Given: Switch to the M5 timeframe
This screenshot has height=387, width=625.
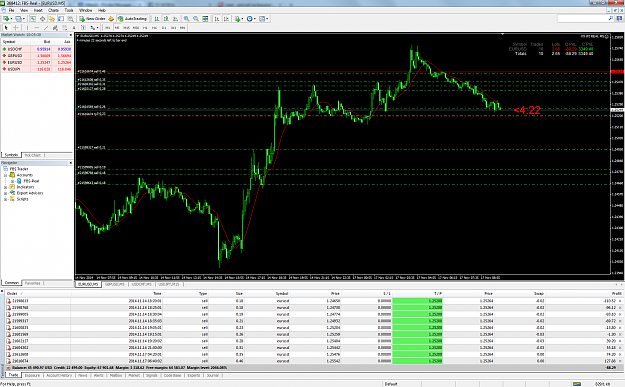Looking at the screenshot, I should point(117,28).
